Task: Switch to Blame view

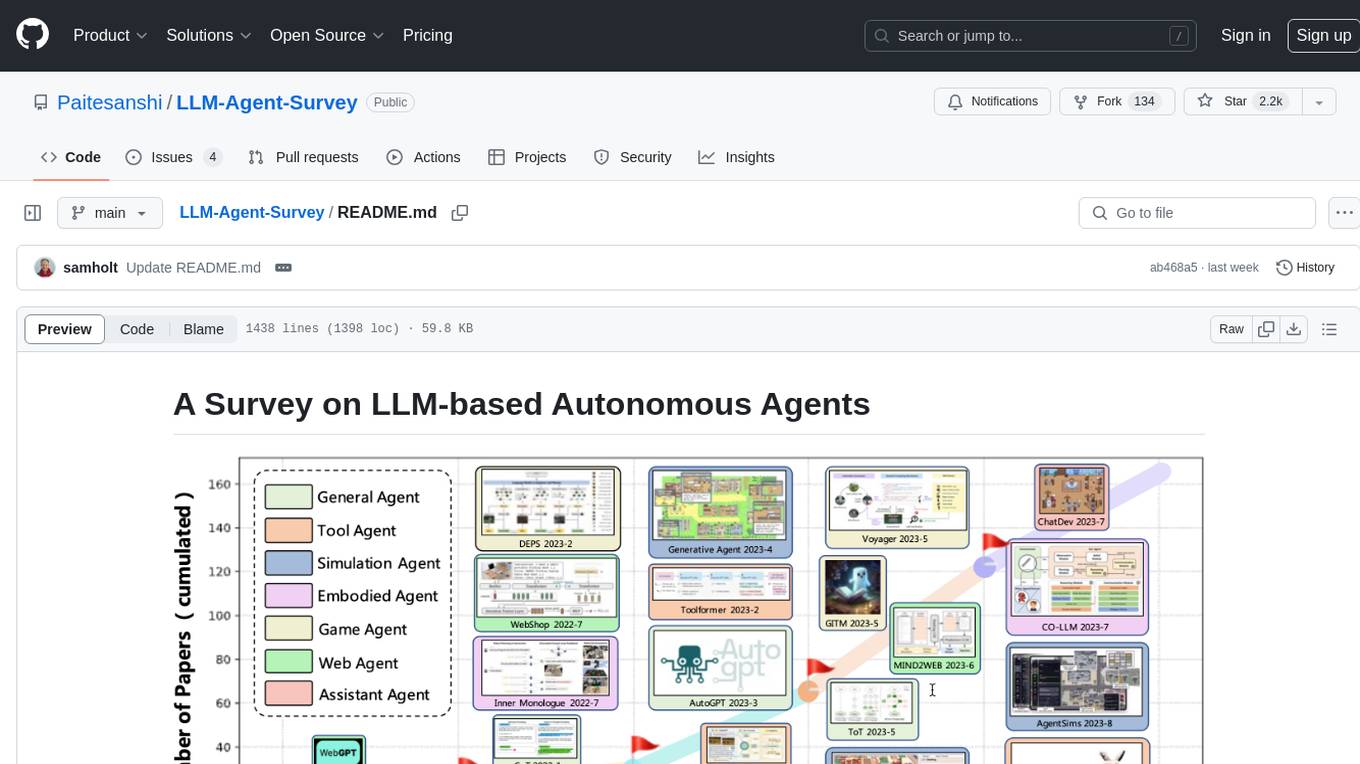Action: [x=203, y=329]
